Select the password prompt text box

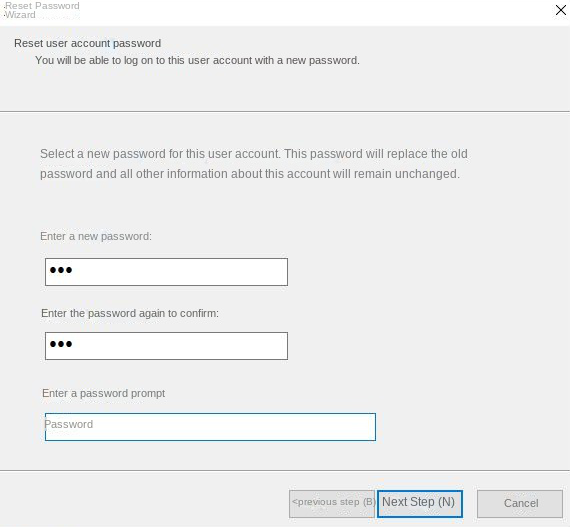pos(210,427)
